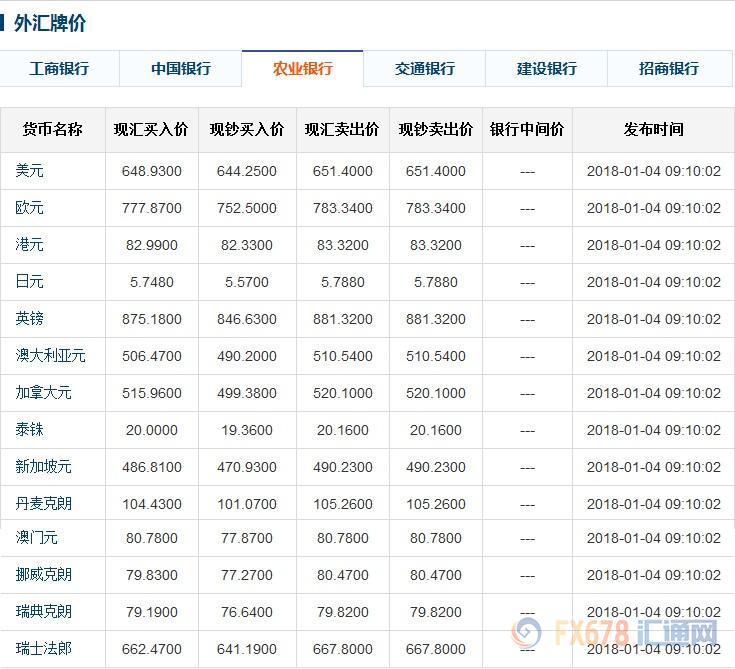The width and height of the screenshot is (735, 669).
Task: Click the value 662.4700 for 瑞士法郎
Action: pyautogui.click(x=151, y=649)
